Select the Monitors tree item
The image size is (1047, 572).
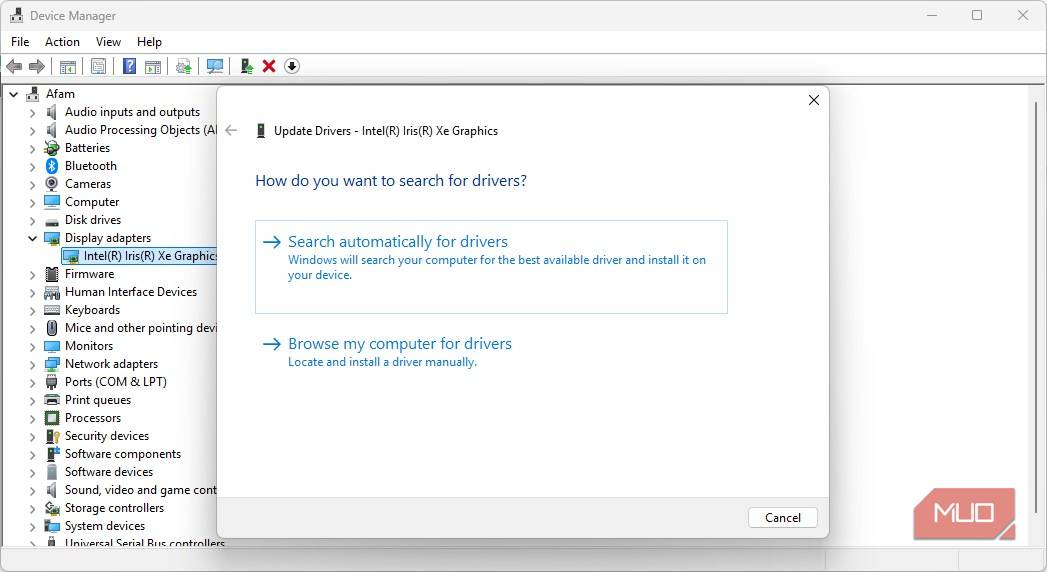(89, 346)
